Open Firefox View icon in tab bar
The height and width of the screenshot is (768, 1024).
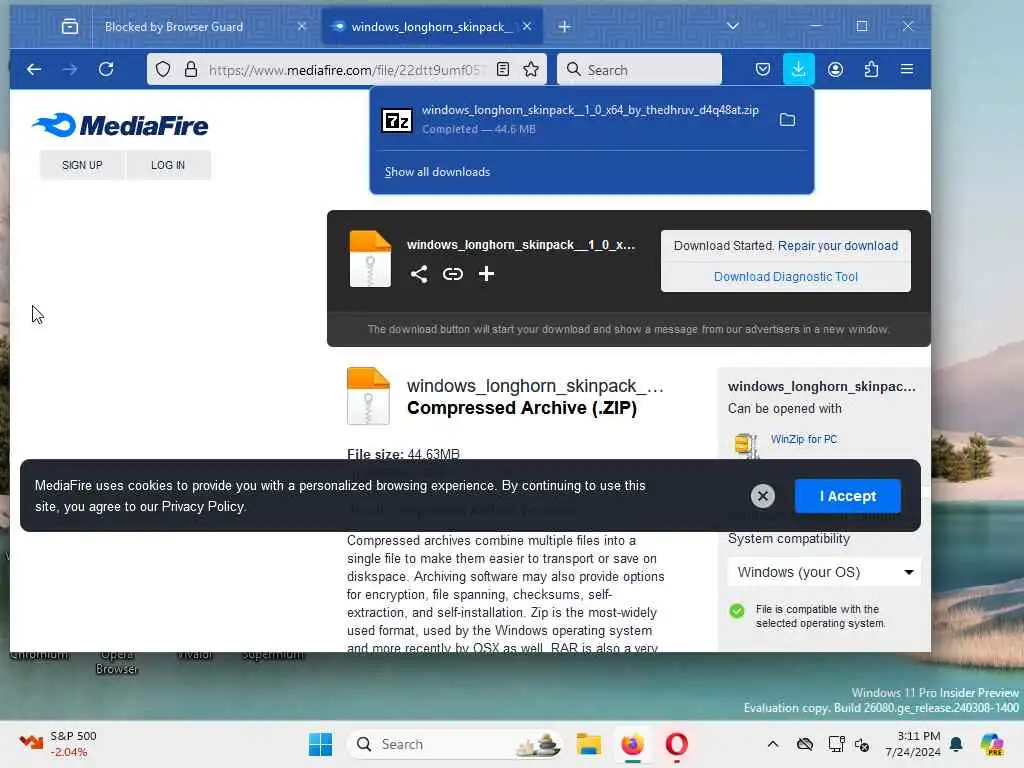(x=70, y=26)
